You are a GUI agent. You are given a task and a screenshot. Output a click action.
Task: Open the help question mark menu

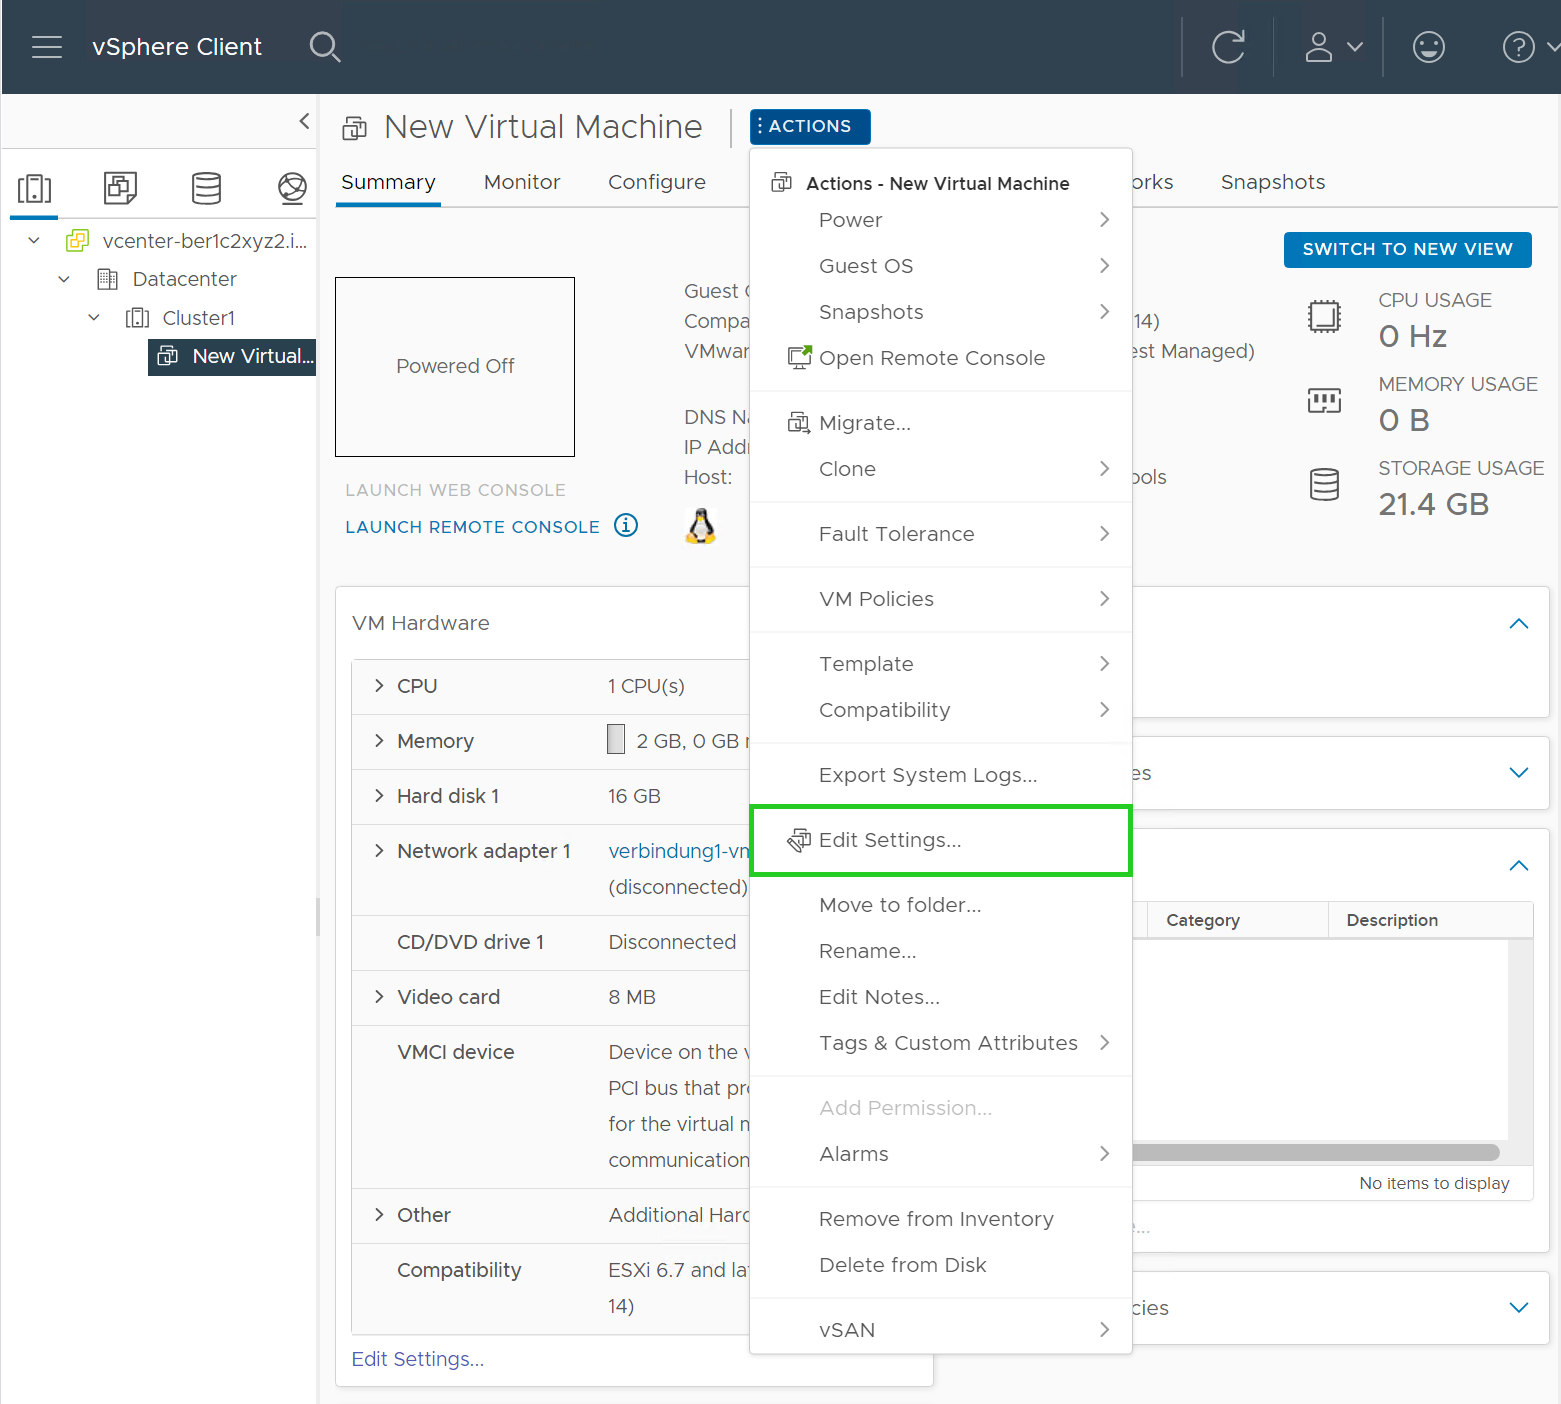click(1529, 47)
